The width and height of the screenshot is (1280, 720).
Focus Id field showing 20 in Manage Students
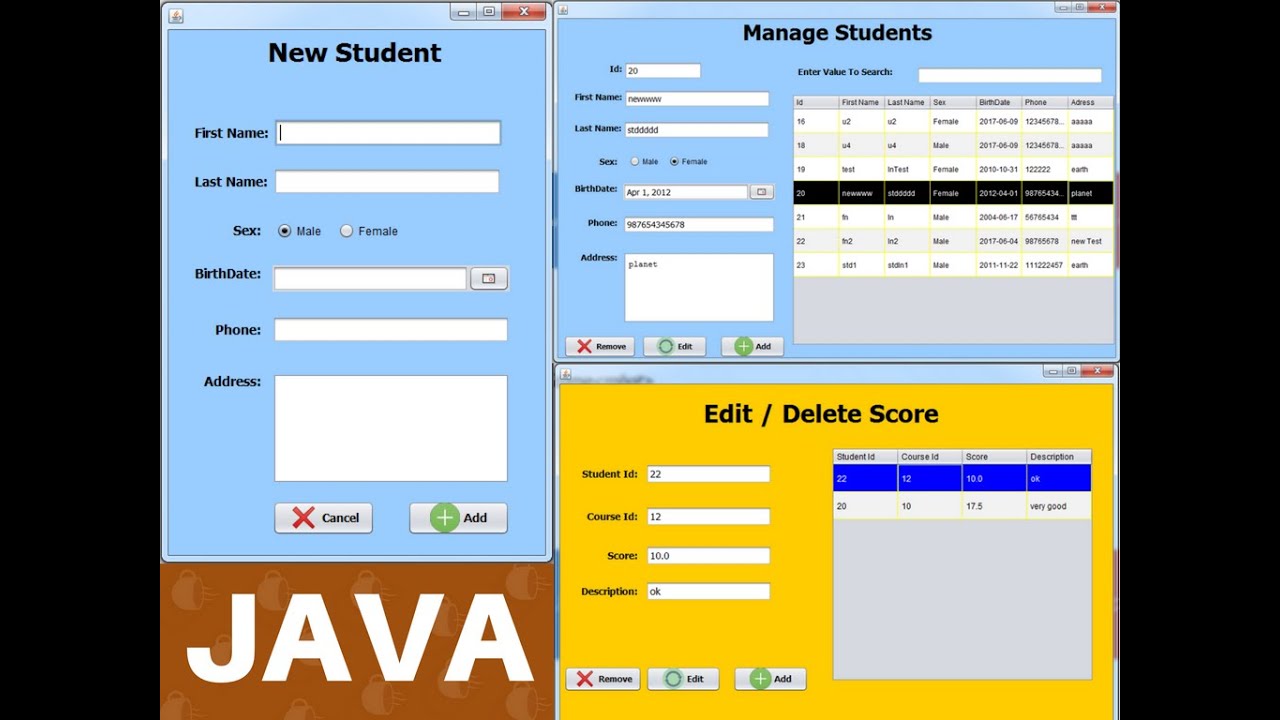pyautogui.click(x=663, y=71)
